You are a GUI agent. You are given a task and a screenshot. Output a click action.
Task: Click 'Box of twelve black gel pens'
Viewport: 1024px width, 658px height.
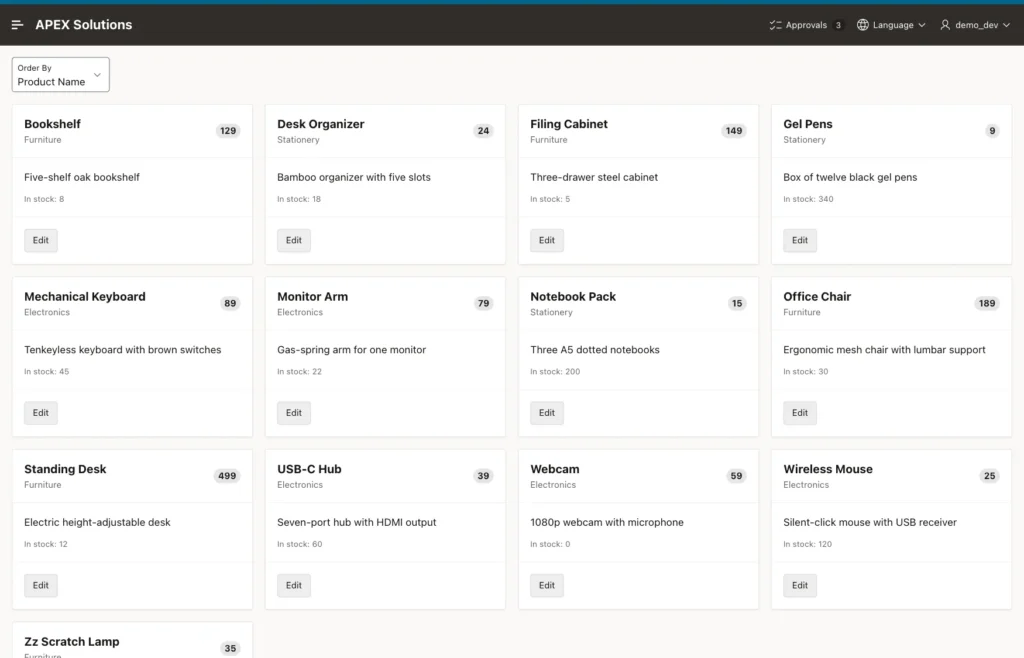point(850,177)
